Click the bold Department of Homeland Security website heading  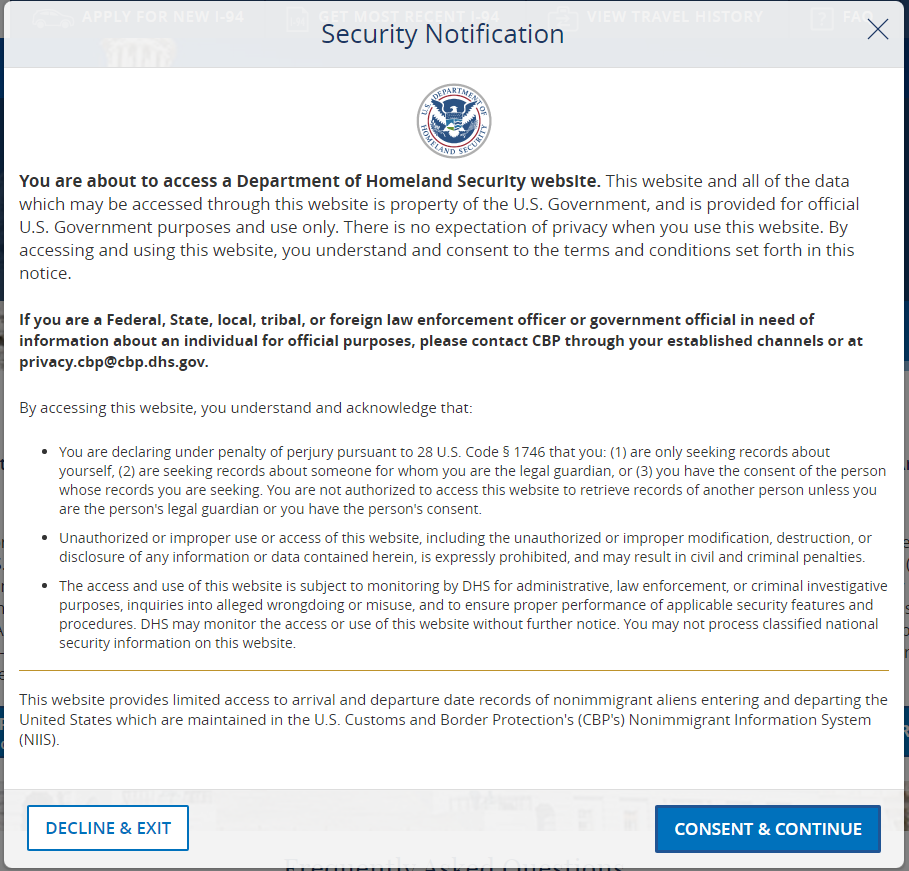[310, 181]
